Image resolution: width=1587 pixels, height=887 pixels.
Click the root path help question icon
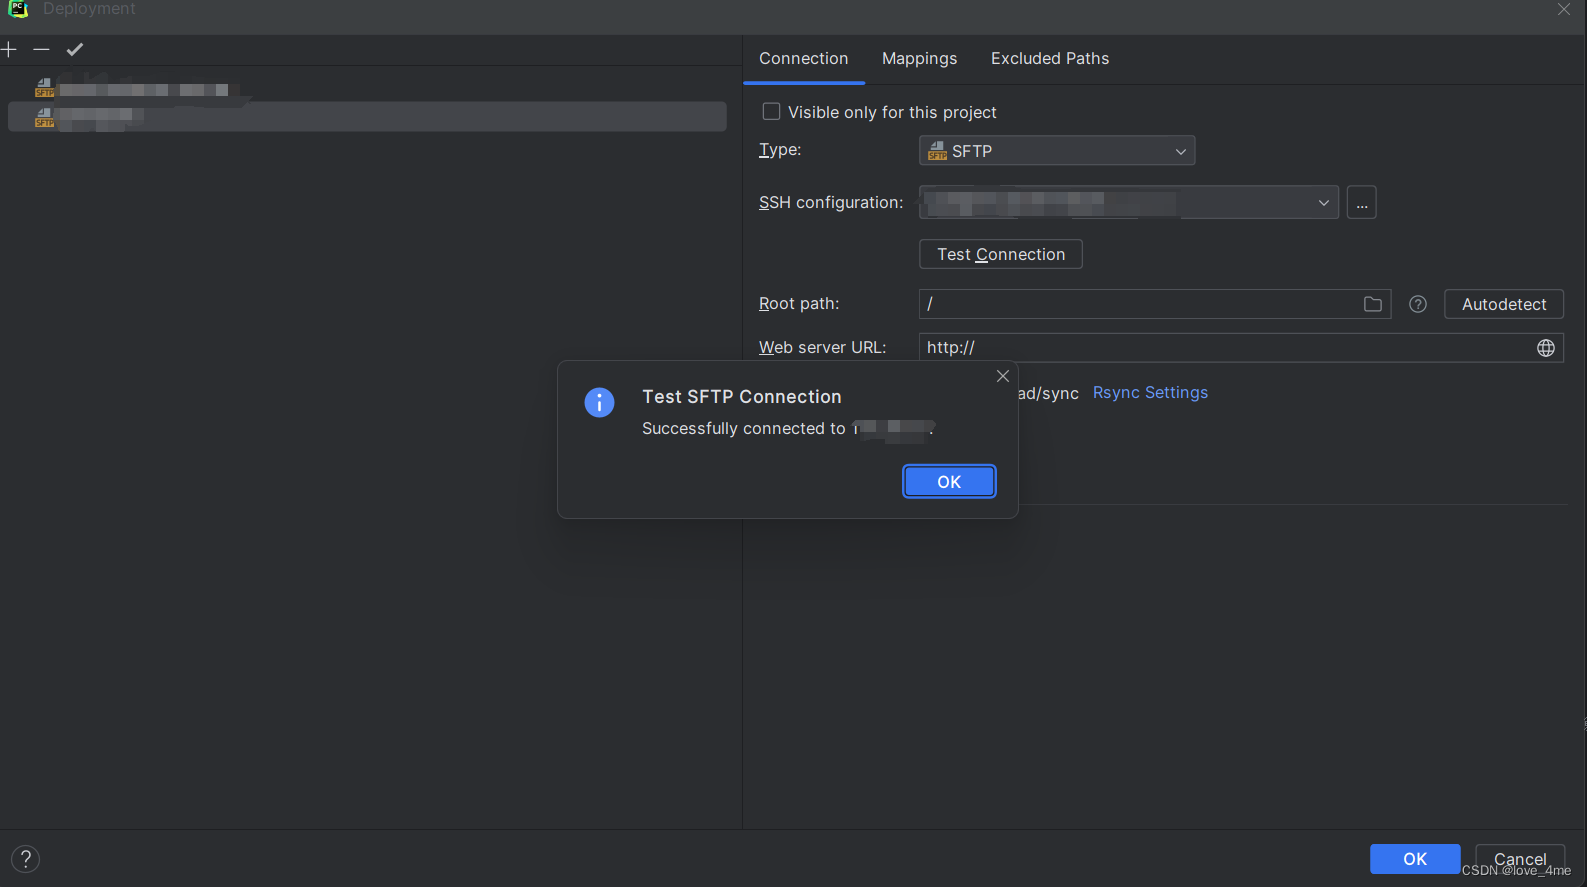point(1418,304)
